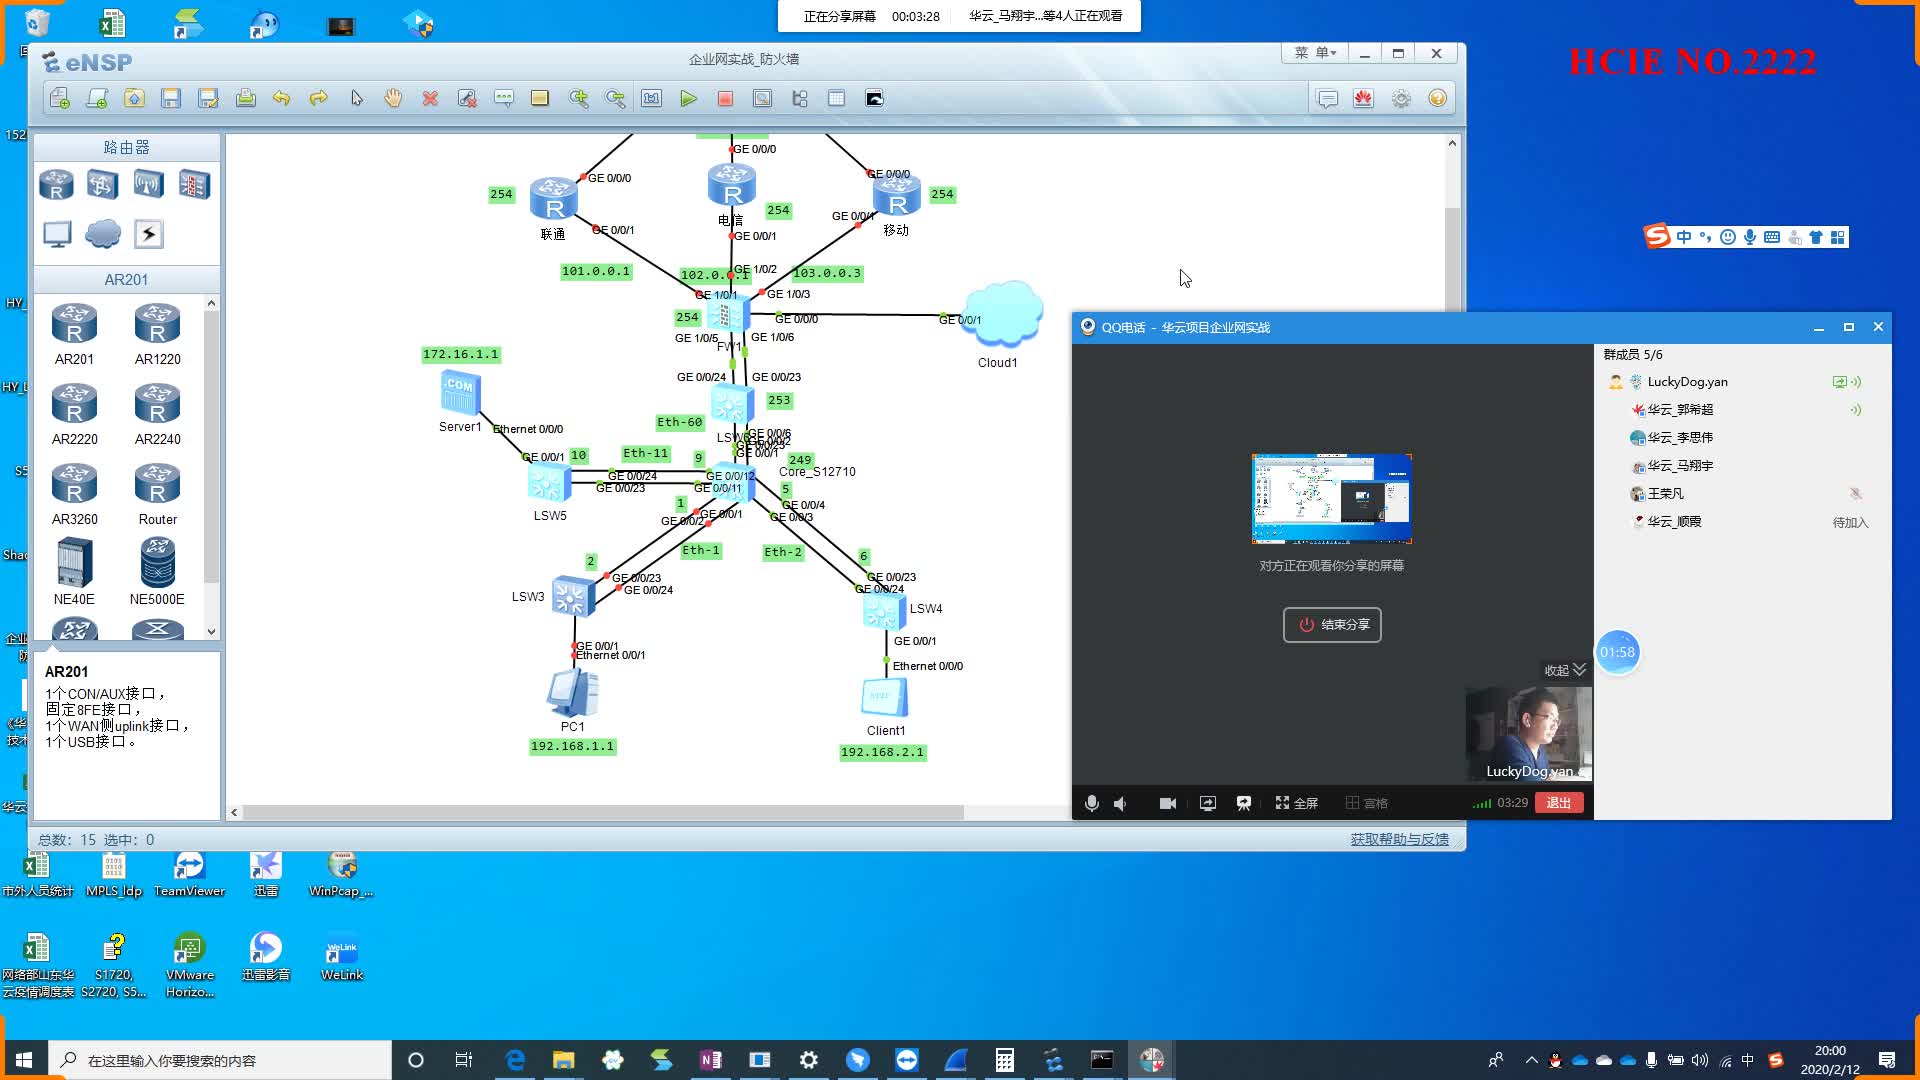Select member 华云_李思伟 in list
Viewport: 1920px width, 1080px height.
coord(1680,437)
